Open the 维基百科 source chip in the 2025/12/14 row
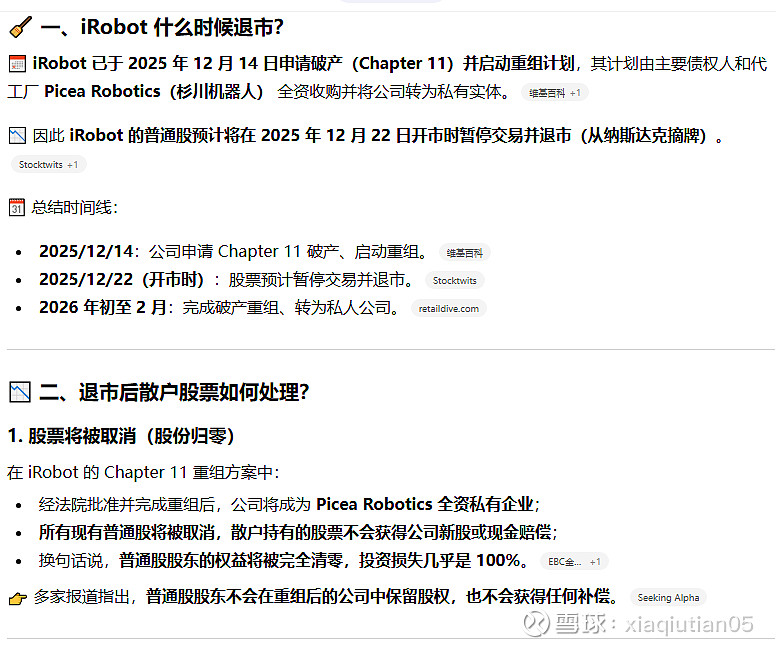 click(x=464, y=253)
